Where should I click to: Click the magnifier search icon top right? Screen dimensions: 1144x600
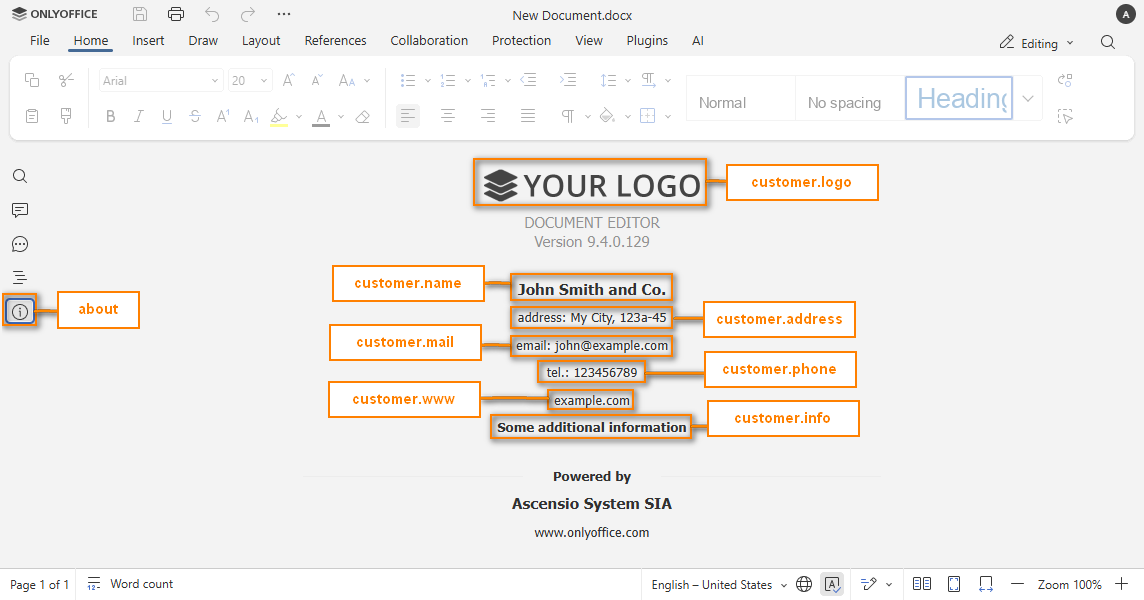coord(1108,42)
